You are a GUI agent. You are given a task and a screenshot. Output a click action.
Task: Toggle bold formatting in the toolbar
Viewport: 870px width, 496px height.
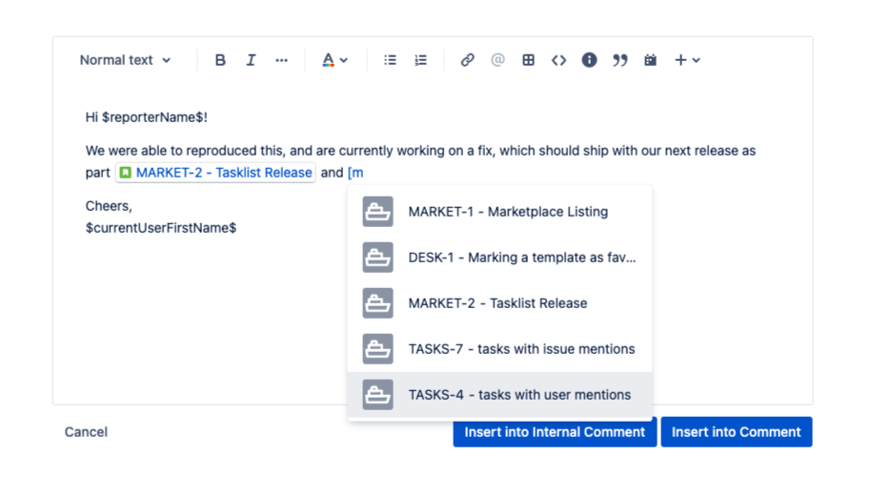[220, 60]
